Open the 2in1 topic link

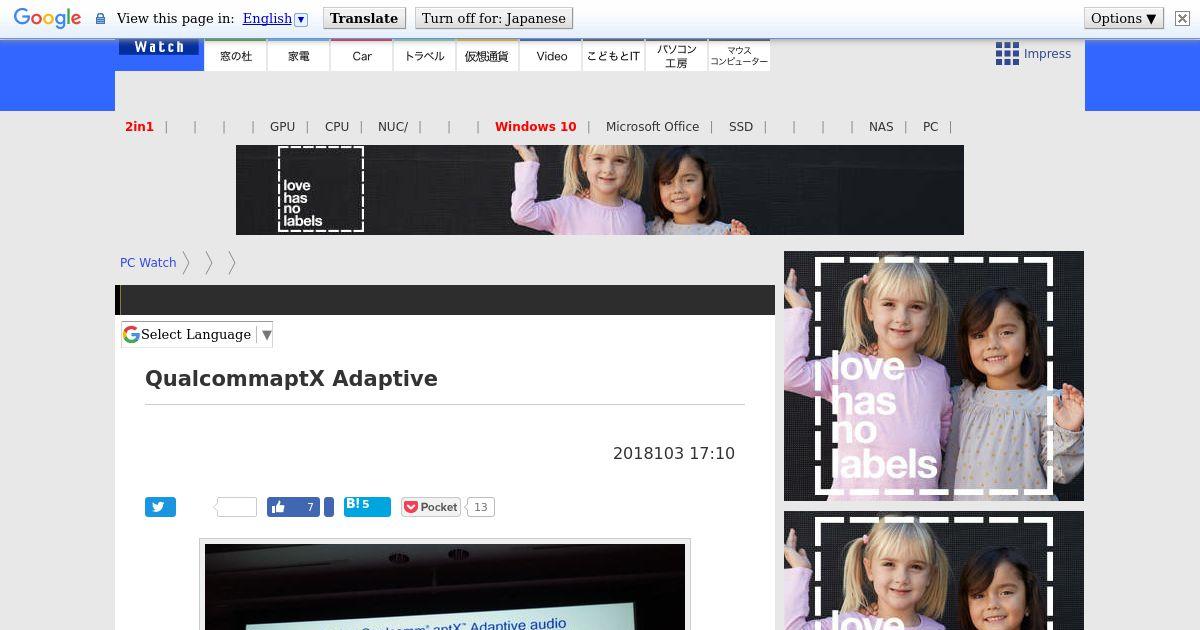[x=139, y=127]
